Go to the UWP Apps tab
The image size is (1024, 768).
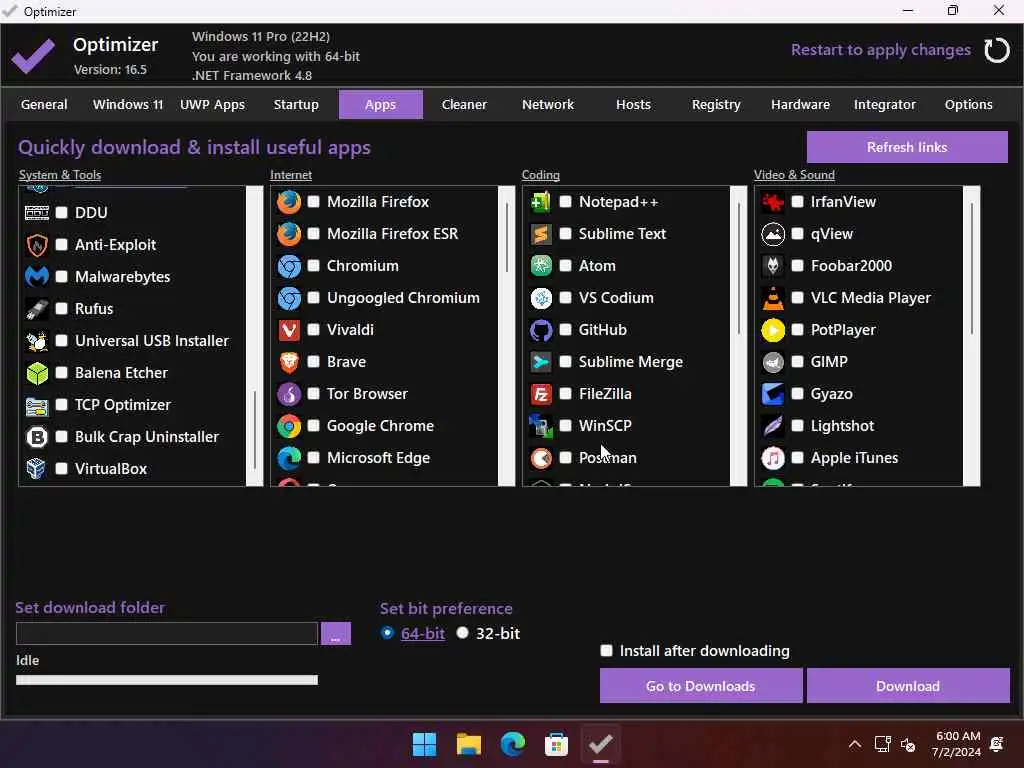pyautogui.click(x=212, y=104)
